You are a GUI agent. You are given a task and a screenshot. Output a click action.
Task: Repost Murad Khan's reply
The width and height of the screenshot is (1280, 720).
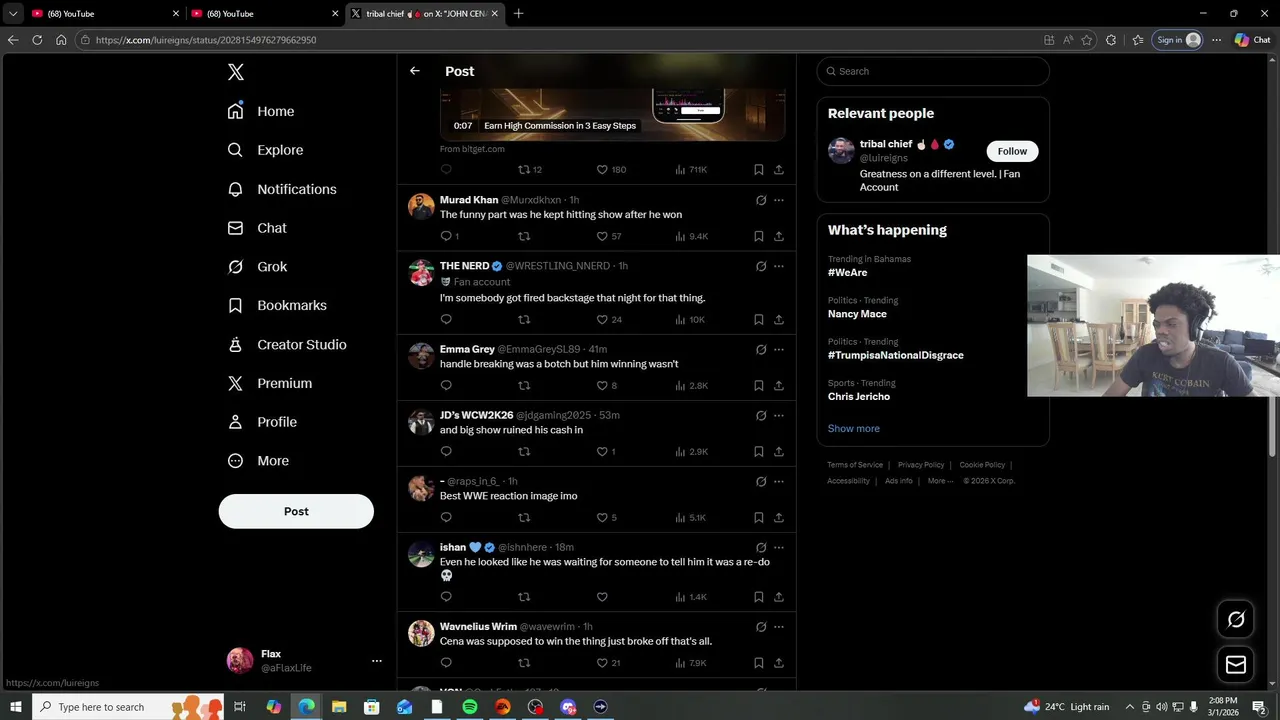(524, 236)
